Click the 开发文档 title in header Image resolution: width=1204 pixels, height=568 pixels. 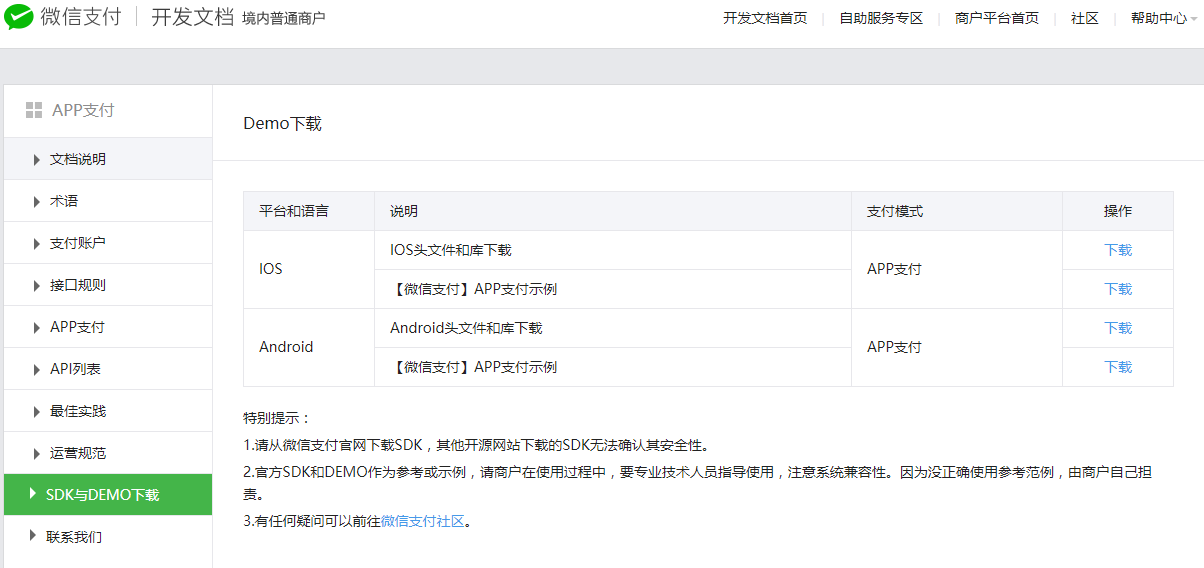193,17
